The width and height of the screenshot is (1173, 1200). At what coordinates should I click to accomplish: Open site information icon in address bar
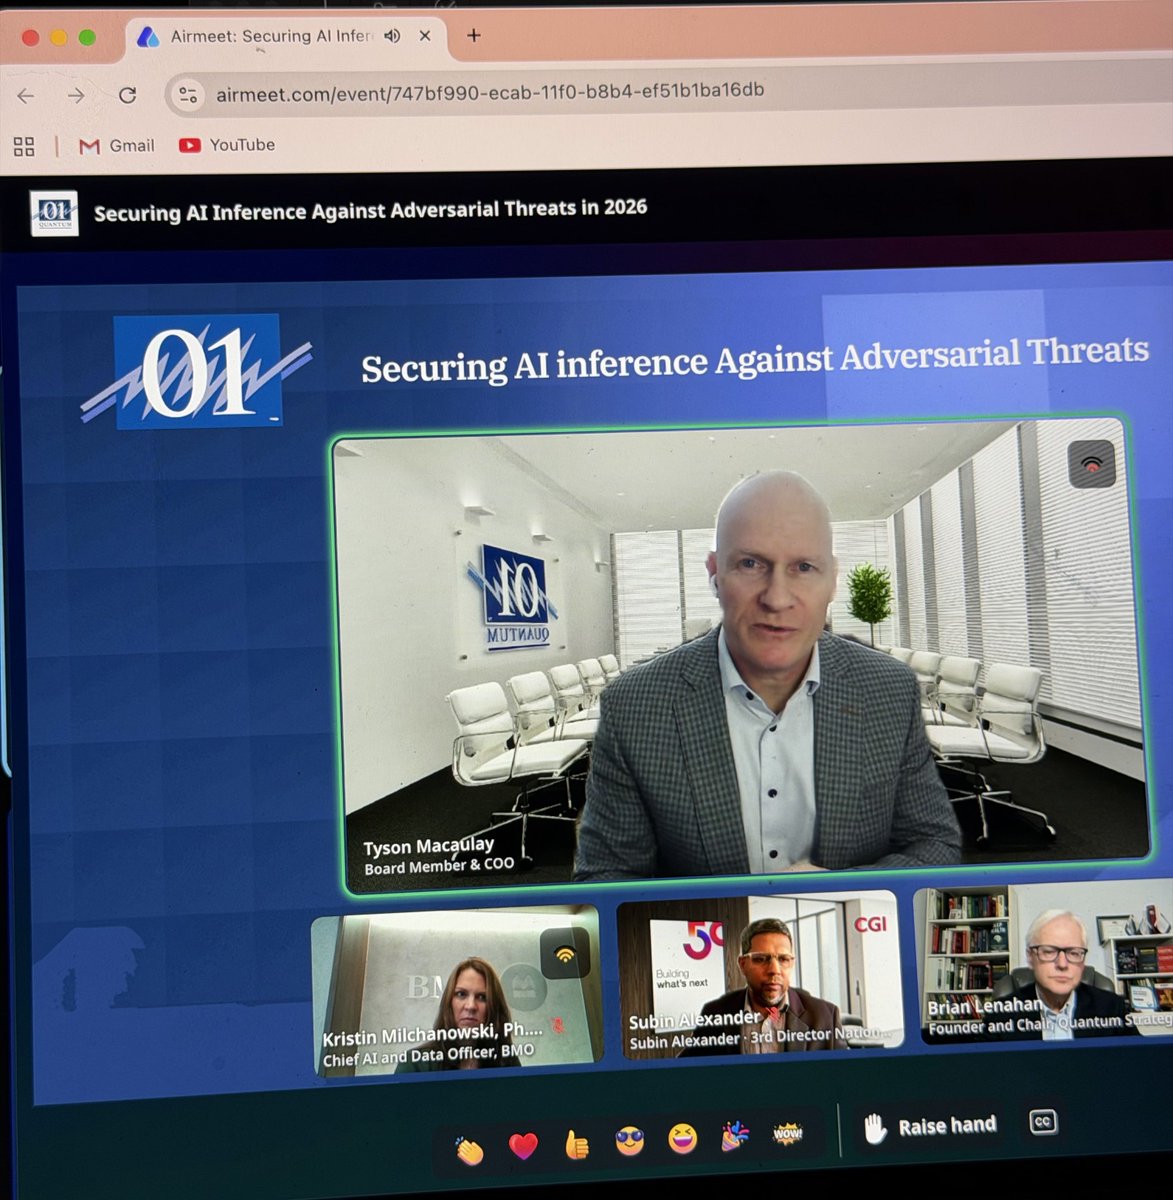click(187, 95)
